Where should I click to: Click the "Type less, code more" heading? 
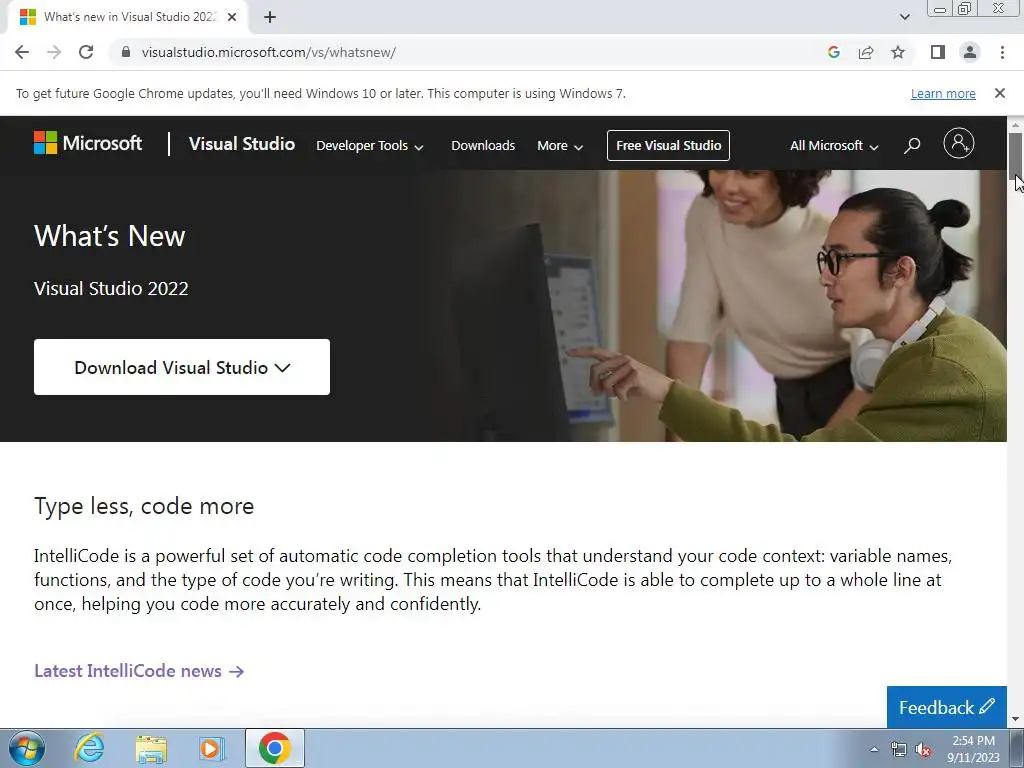click(x=144, y=506)
